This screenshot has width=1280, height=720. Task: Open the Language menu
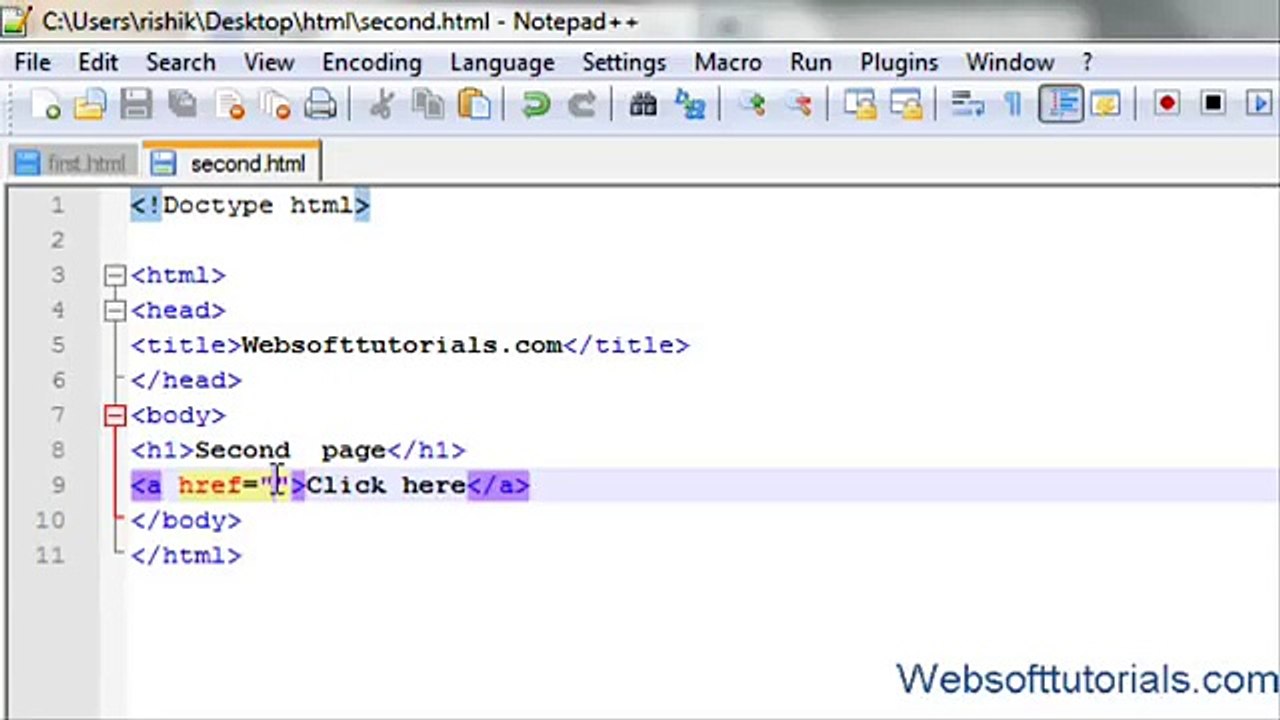[x=502, y=62]
